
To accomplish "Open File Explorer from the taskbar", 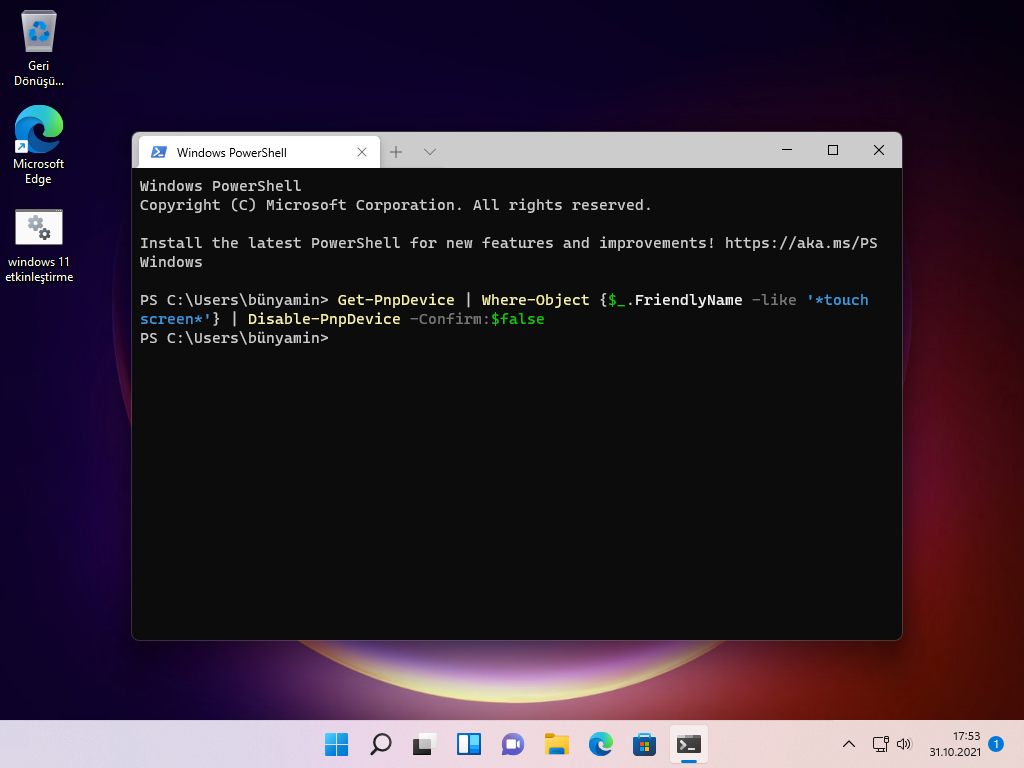I will click(556, 744).
